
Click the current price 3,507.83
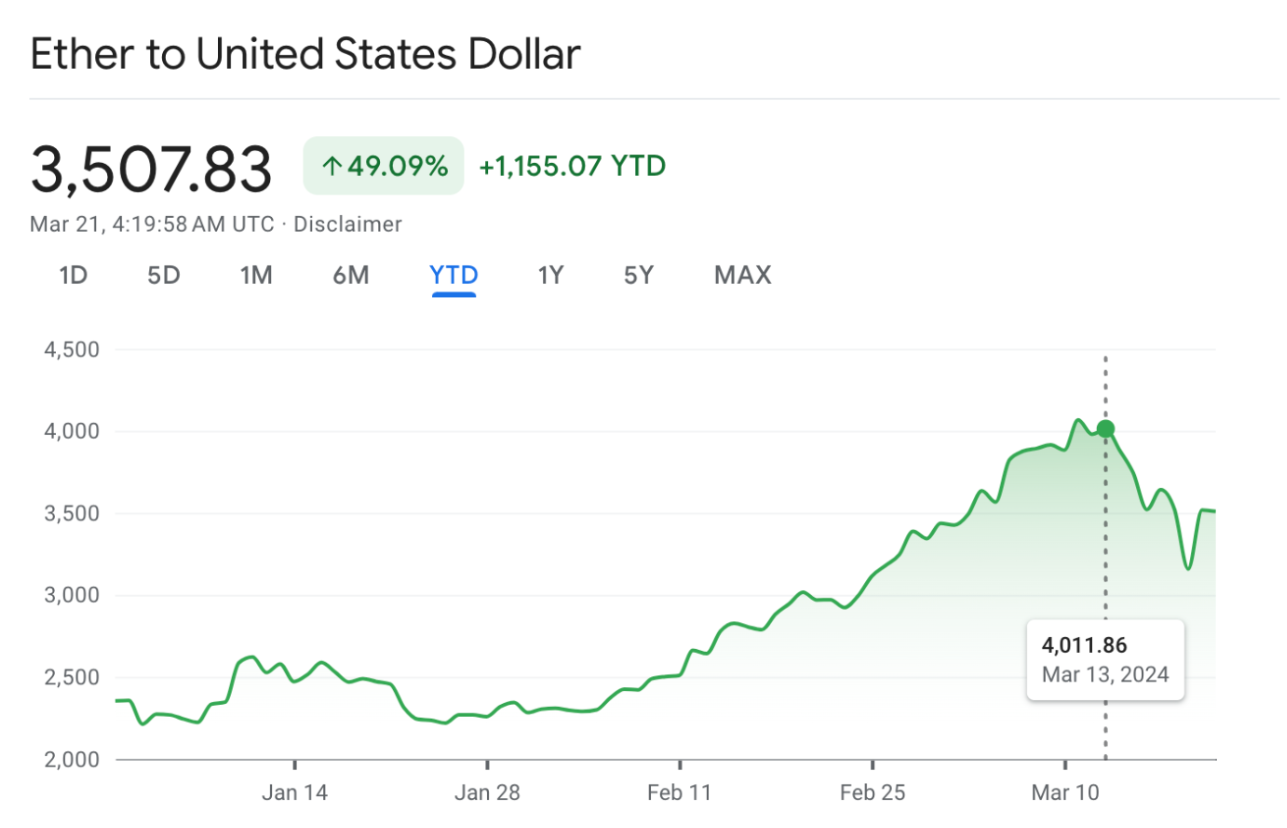[151, 169]
